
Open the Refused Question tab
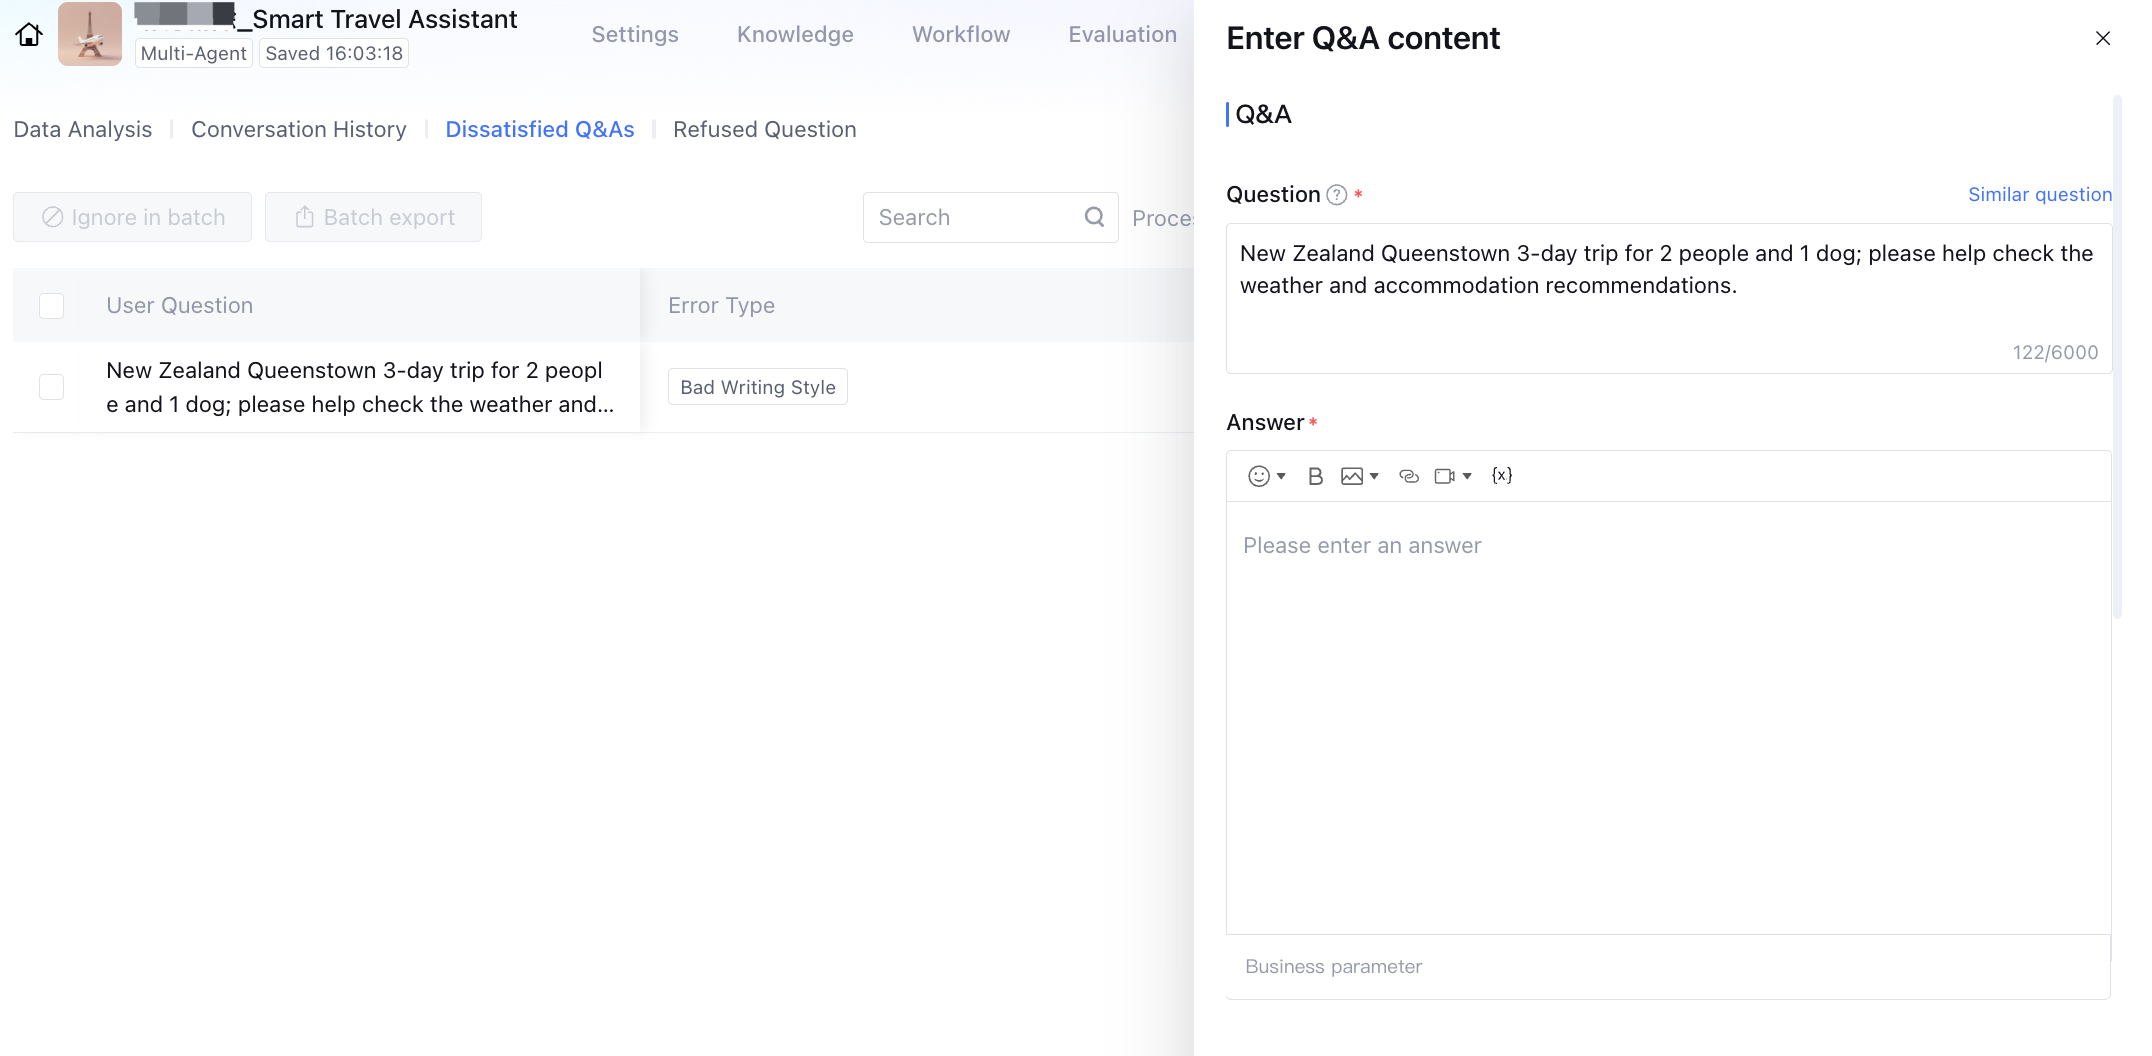(x=764, y=130)
